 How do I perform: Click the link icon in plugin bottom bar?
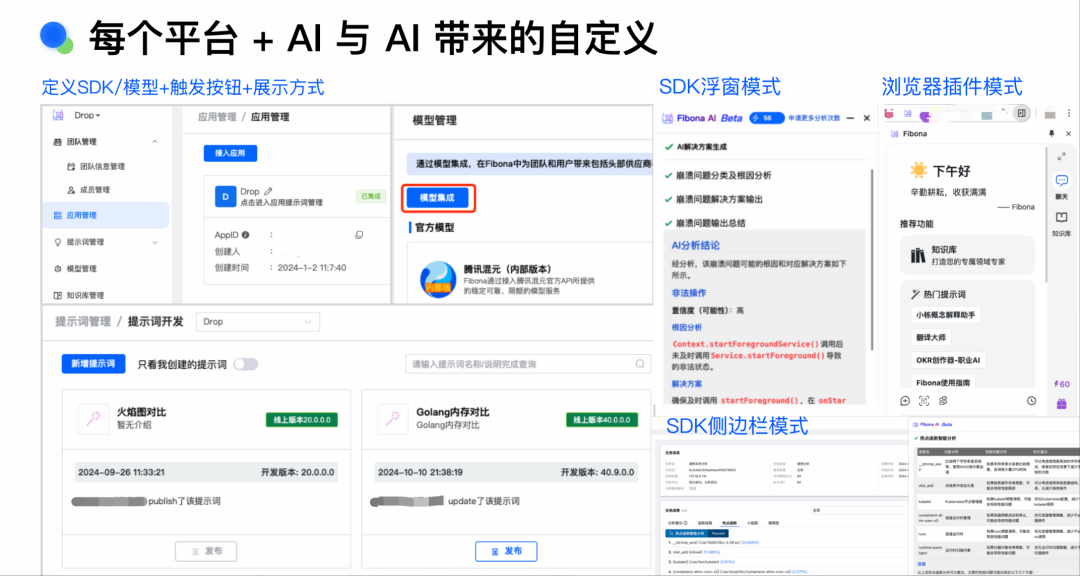(x=943, y=400)
